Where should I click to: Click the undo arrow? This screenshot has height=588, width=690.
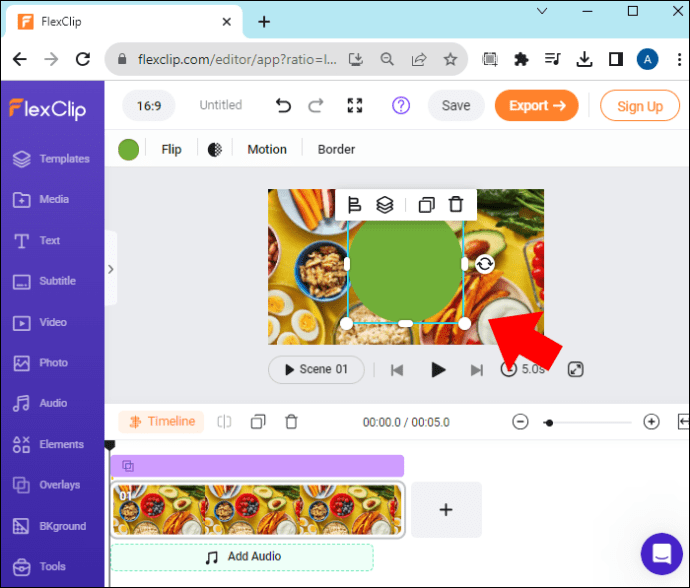[x=283, y=106]
